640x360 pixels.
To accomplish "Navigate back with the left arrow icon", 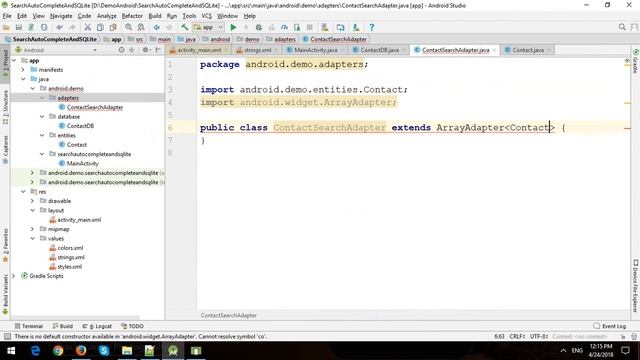I will click(156, 27).
